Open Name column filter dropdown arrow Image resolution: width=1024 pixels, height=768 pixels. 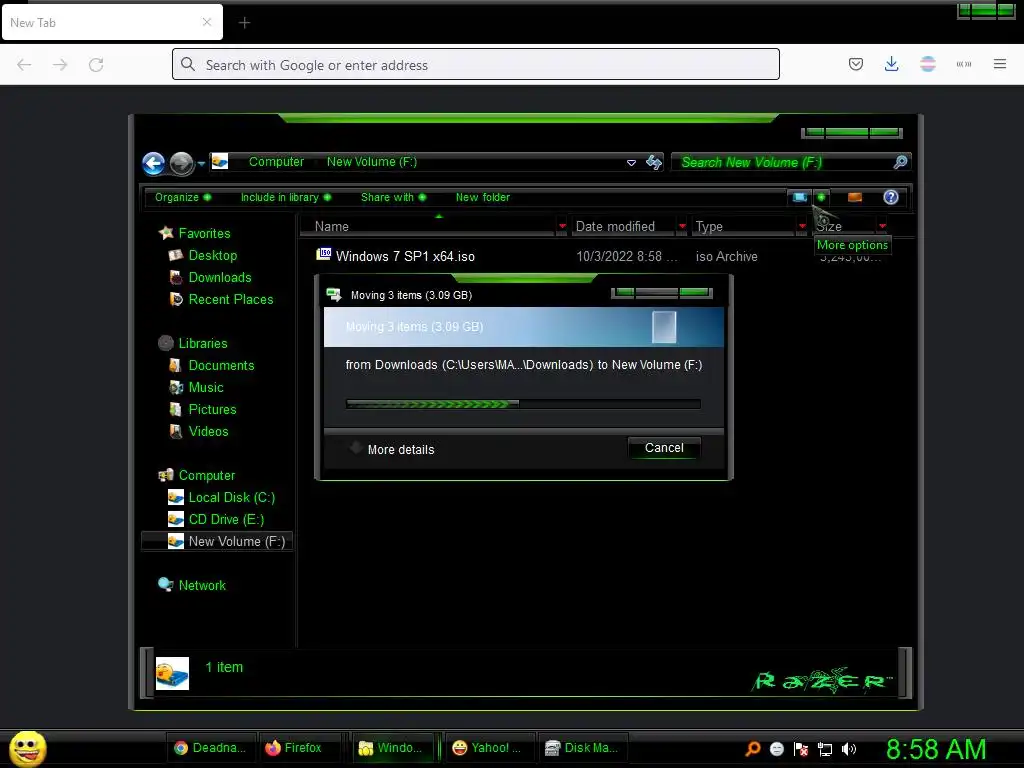562,227
